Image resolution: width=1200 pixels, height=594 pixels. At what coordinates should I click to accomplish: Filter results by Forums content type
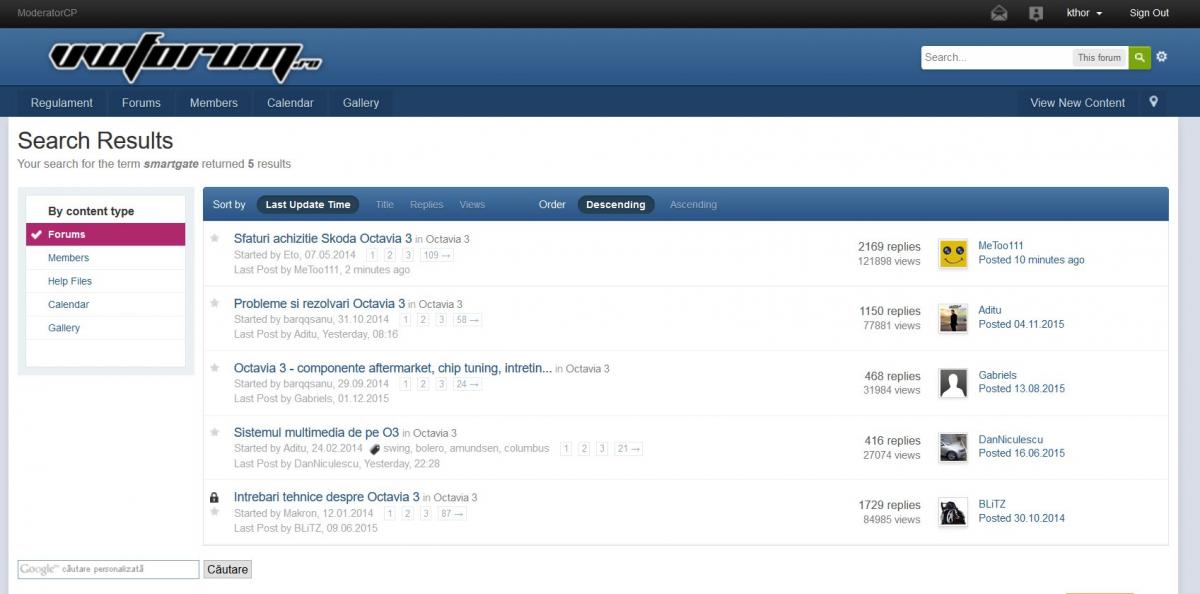[x=105, y=234]
